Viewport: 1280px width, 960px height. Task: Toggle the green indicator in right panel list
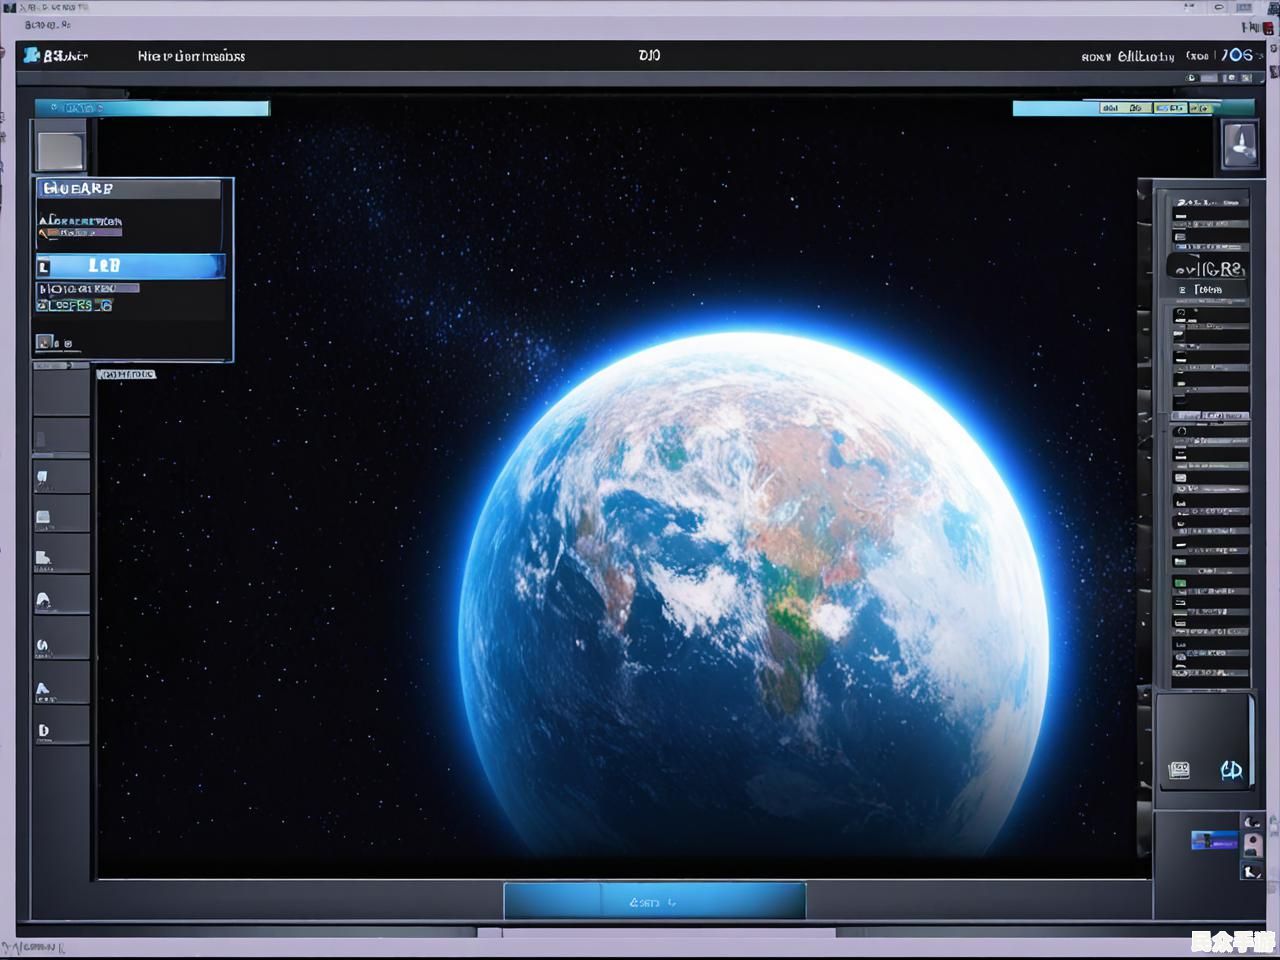pos(1181,581)
